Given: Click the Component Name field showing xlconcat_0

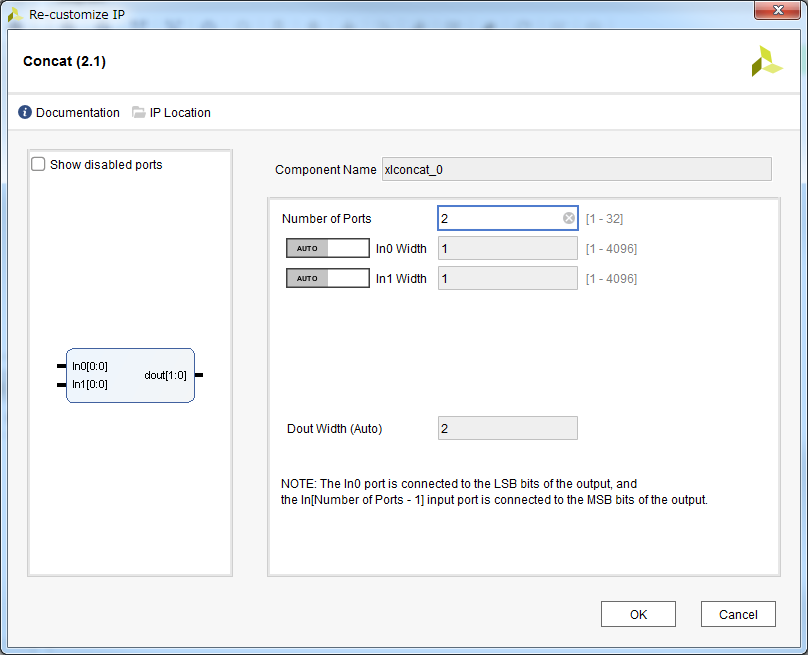Looking at the screenshot, I should (576, 169).
